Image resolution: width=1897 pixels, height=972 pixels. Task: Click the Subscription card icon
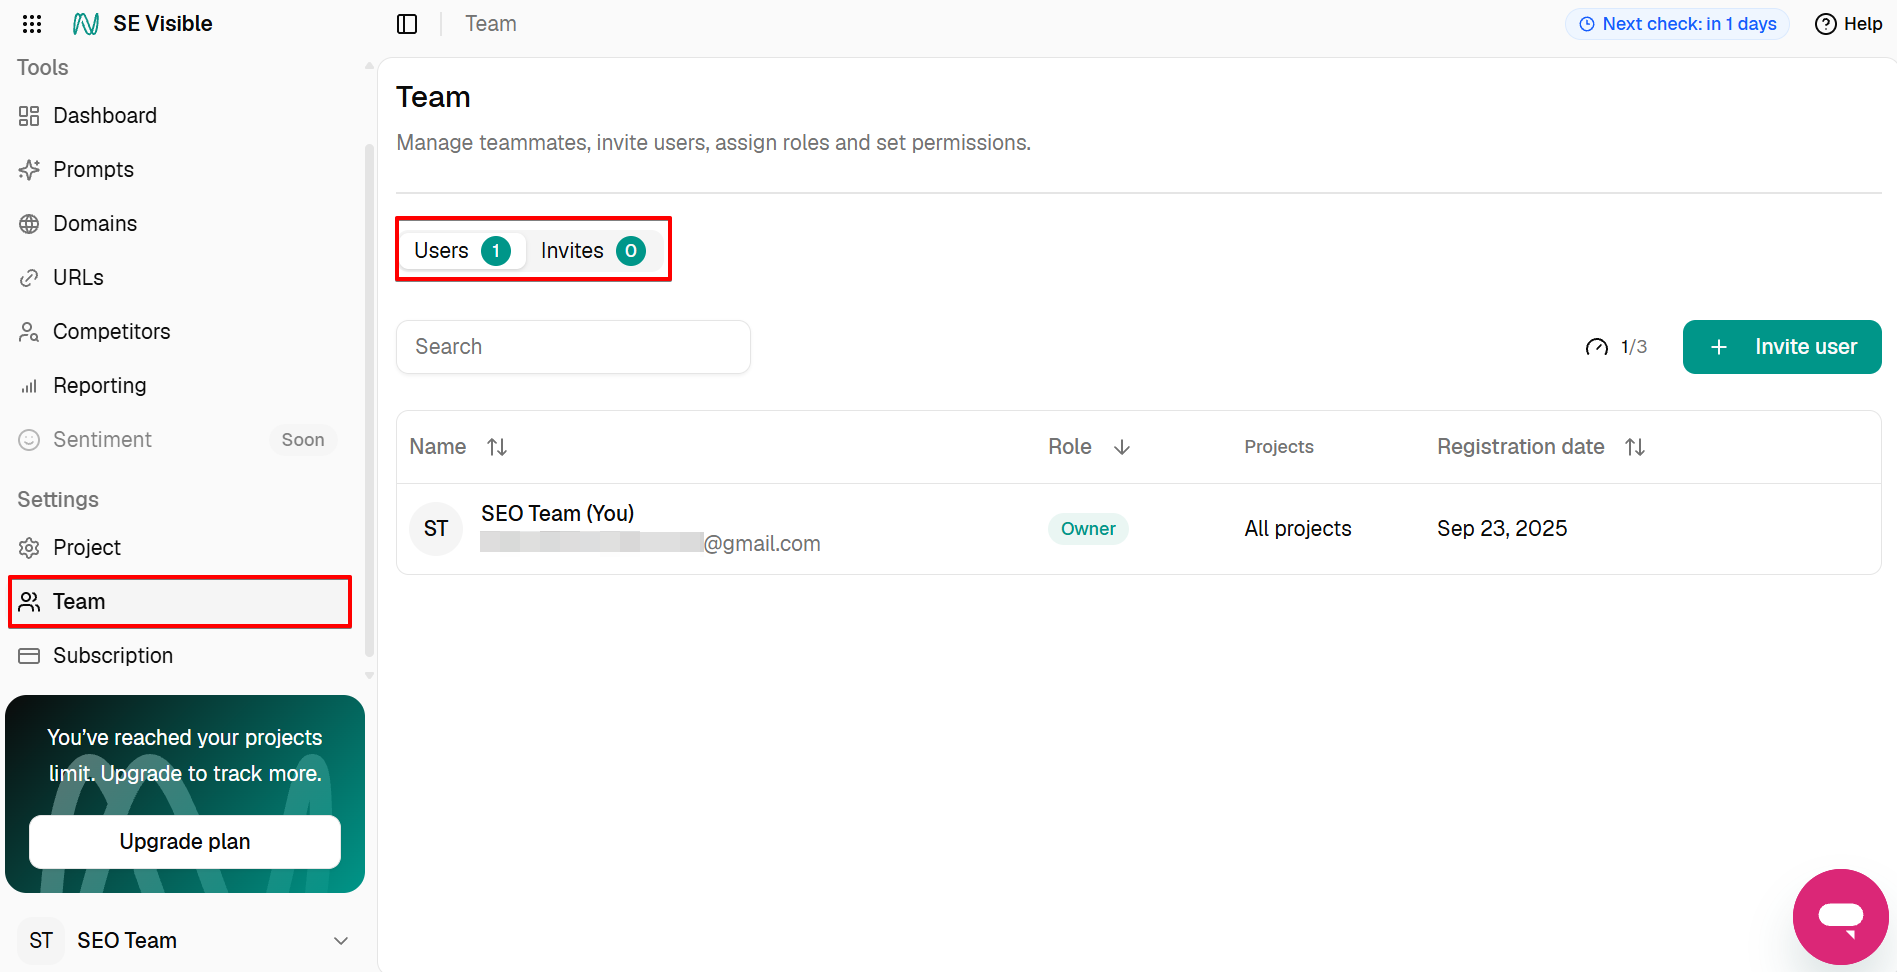coord(29,656)
